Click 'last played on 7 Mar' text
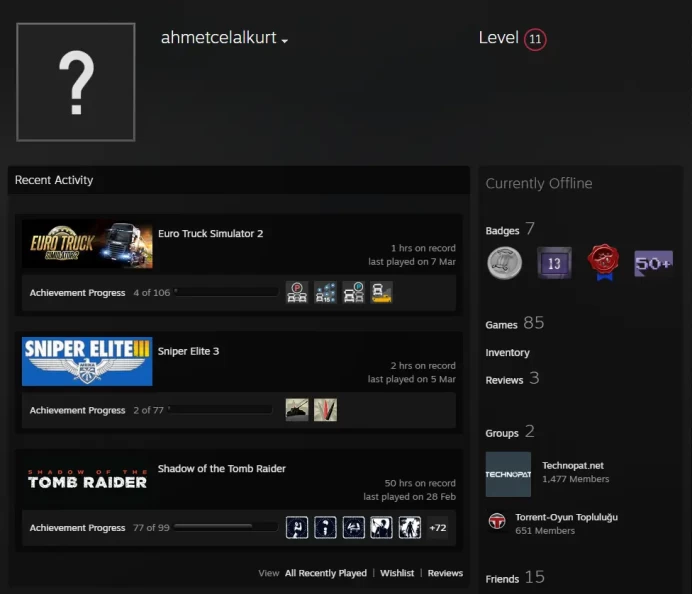 tap(412, 262)
